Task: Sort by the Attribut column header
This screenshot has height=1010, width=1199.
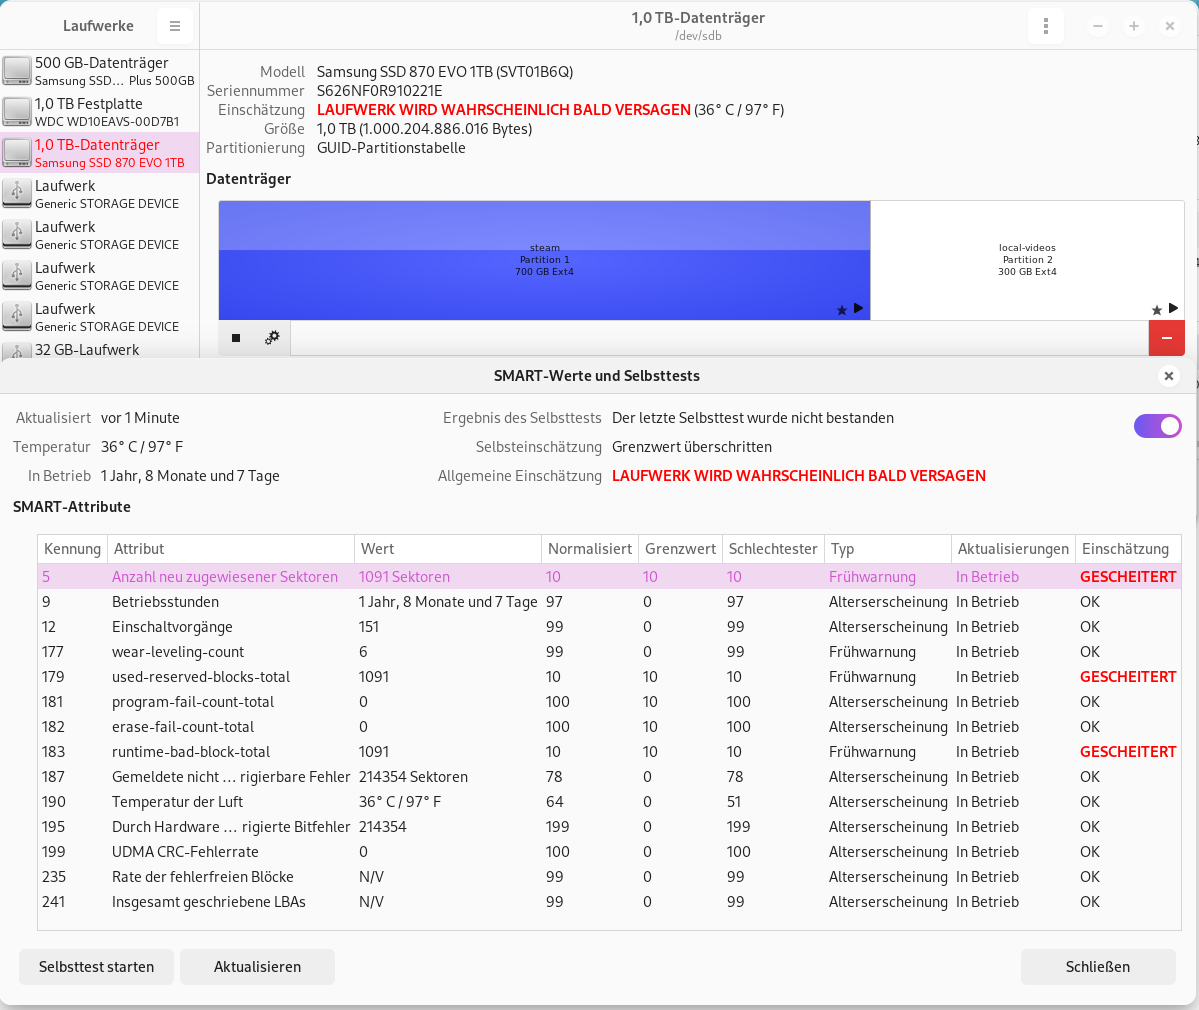Action: tap(231, 549)
